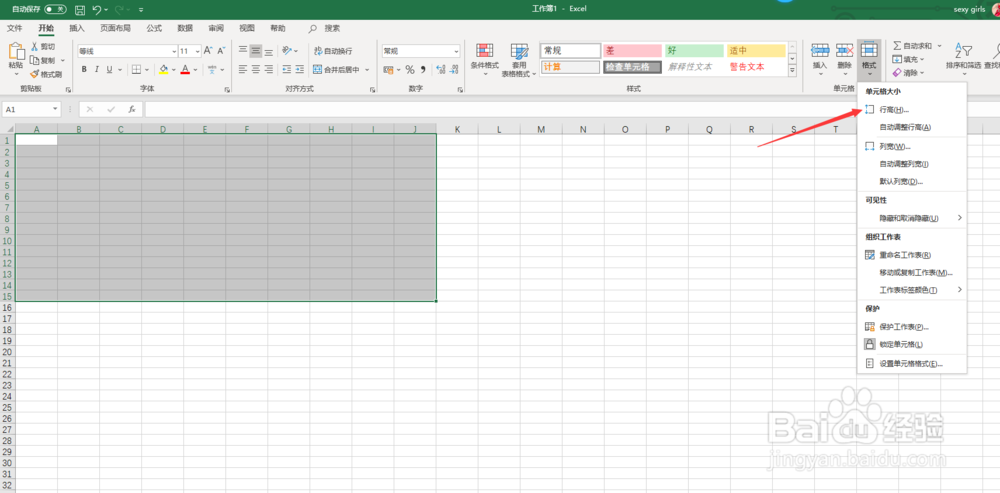This screenshot has height=493, width=1000.
Task: Click the Conditional Formatting (条件格式) icon
Action: [485, 51]
